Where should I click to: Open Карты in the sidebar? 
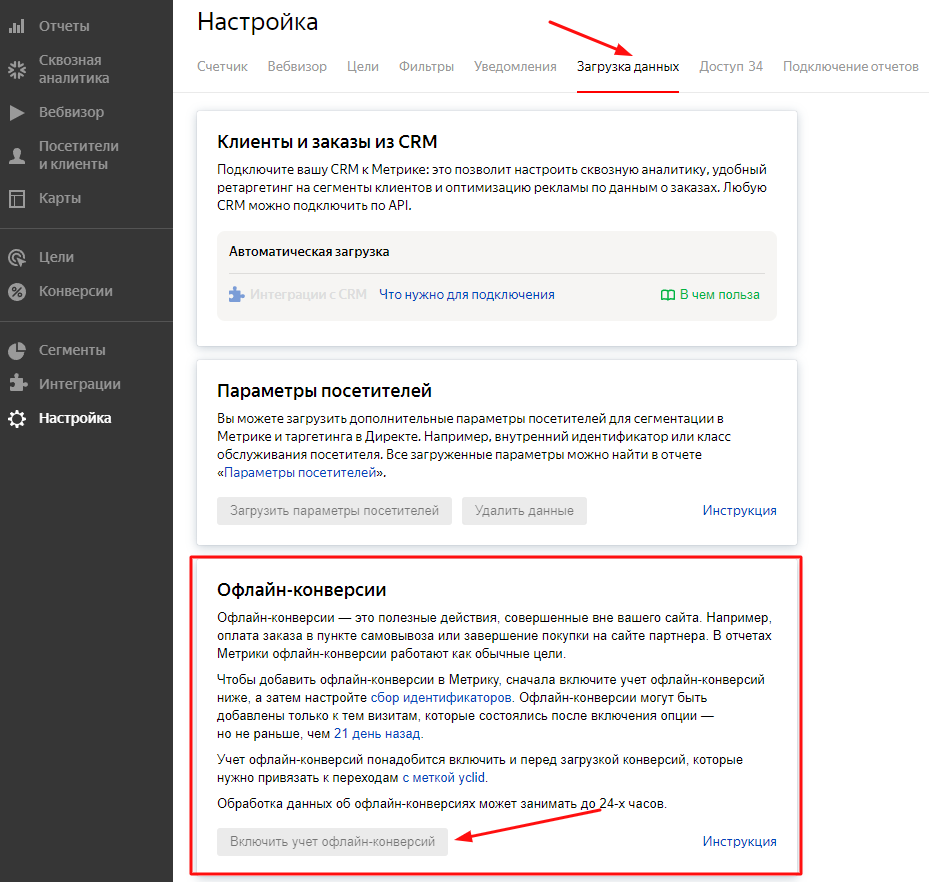60,198
